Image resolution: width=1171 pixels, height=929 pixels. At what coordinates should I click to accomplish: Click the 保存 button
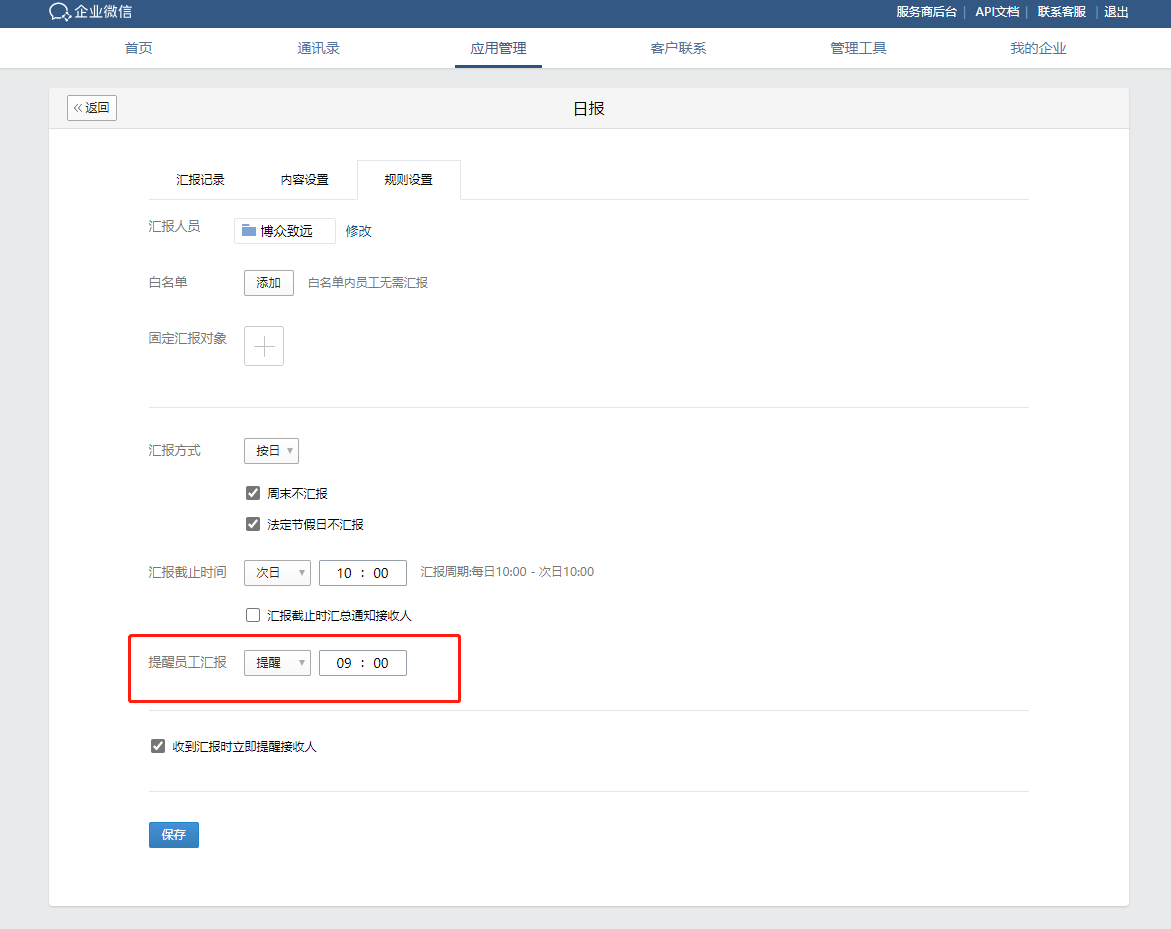(173, 834)
